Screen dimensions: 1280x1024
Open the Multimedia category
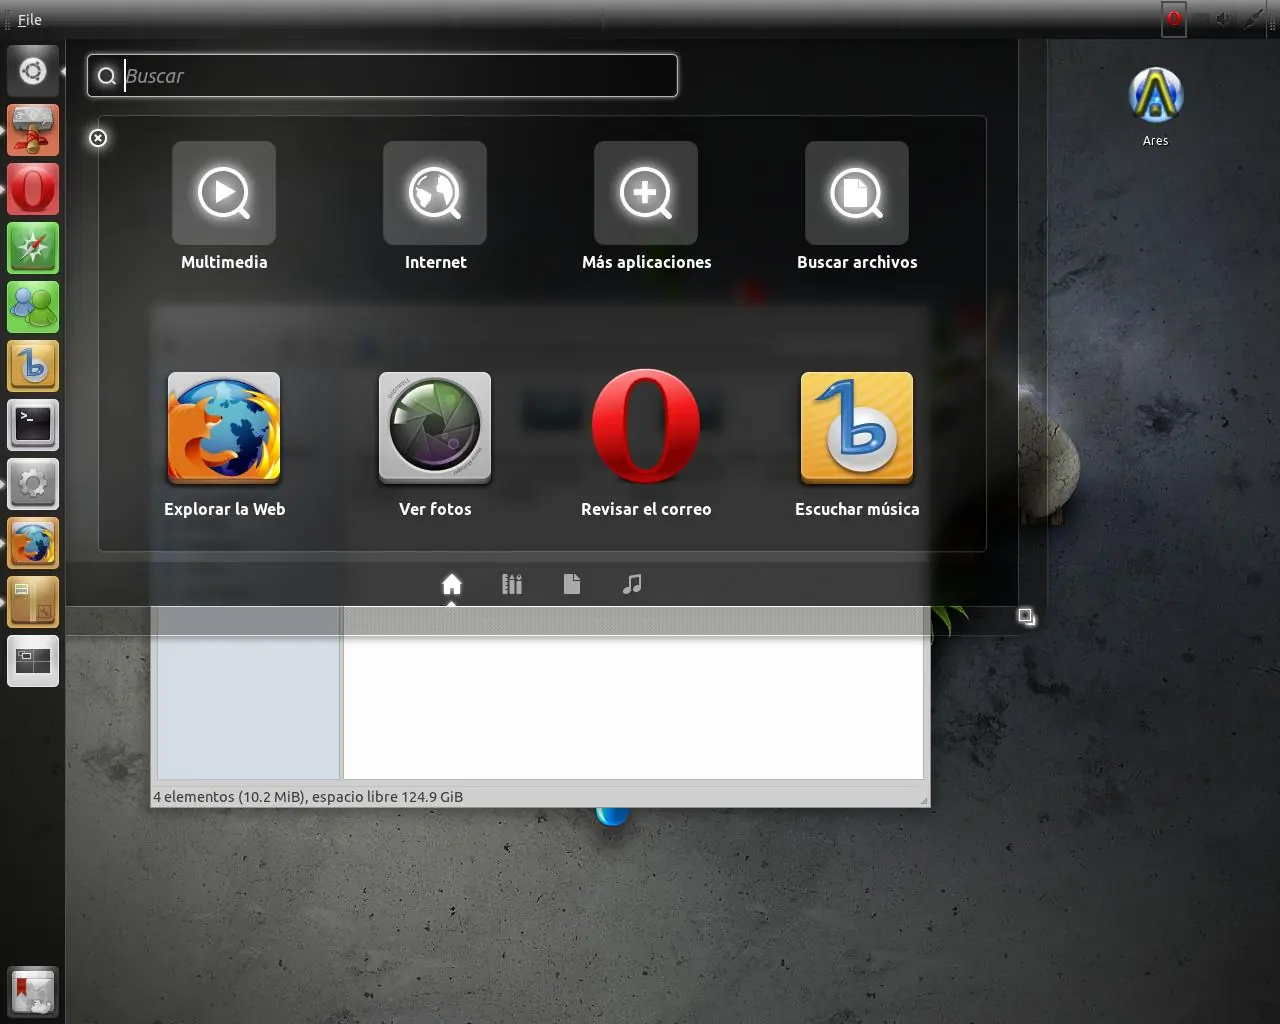tap(224, 194)
